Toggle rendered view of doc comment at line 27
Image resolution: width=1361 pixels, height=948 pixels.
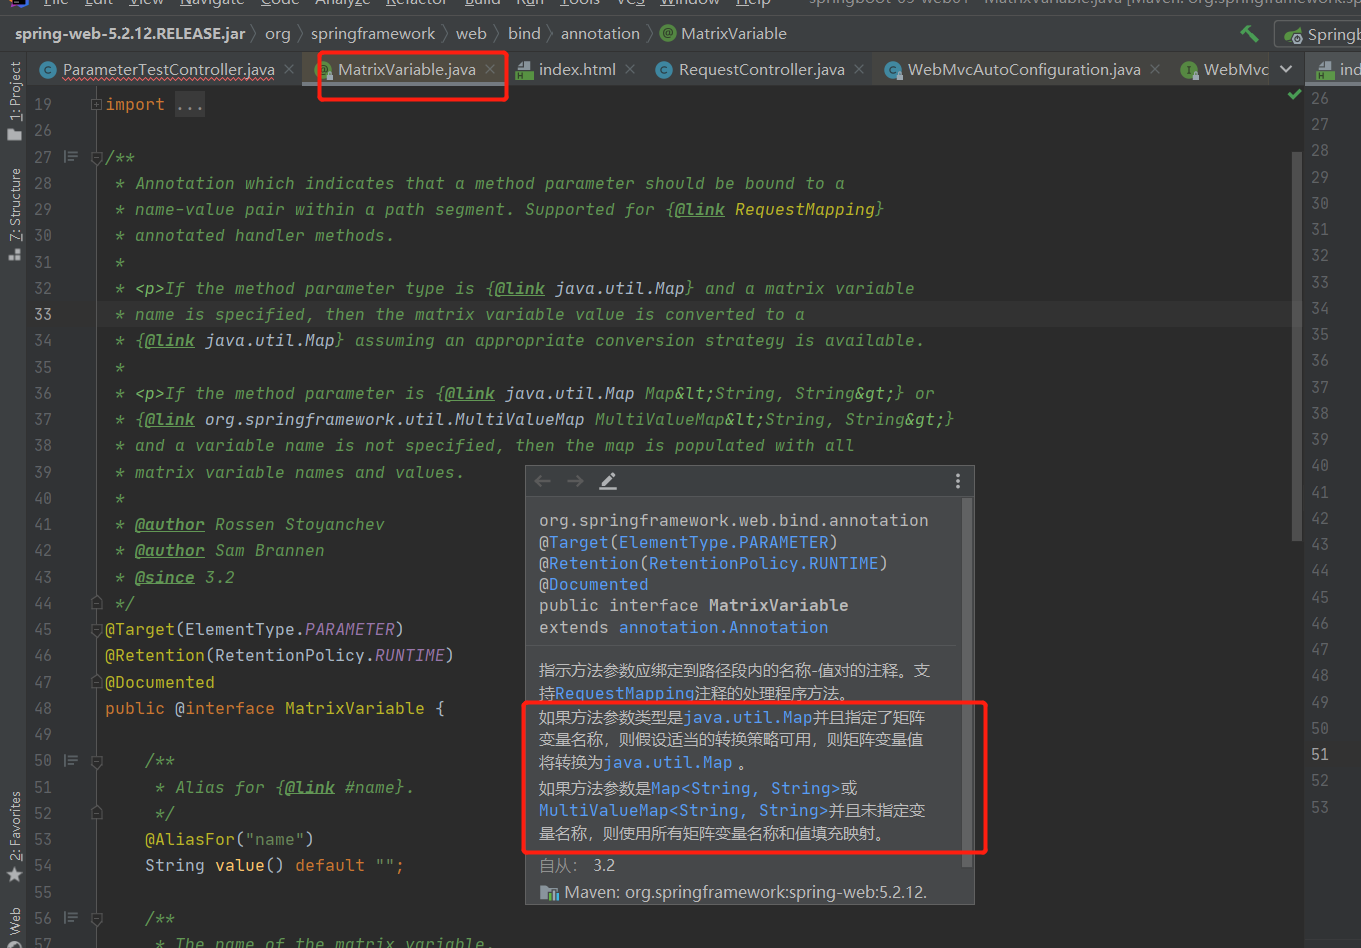click(x=71, y=157)
